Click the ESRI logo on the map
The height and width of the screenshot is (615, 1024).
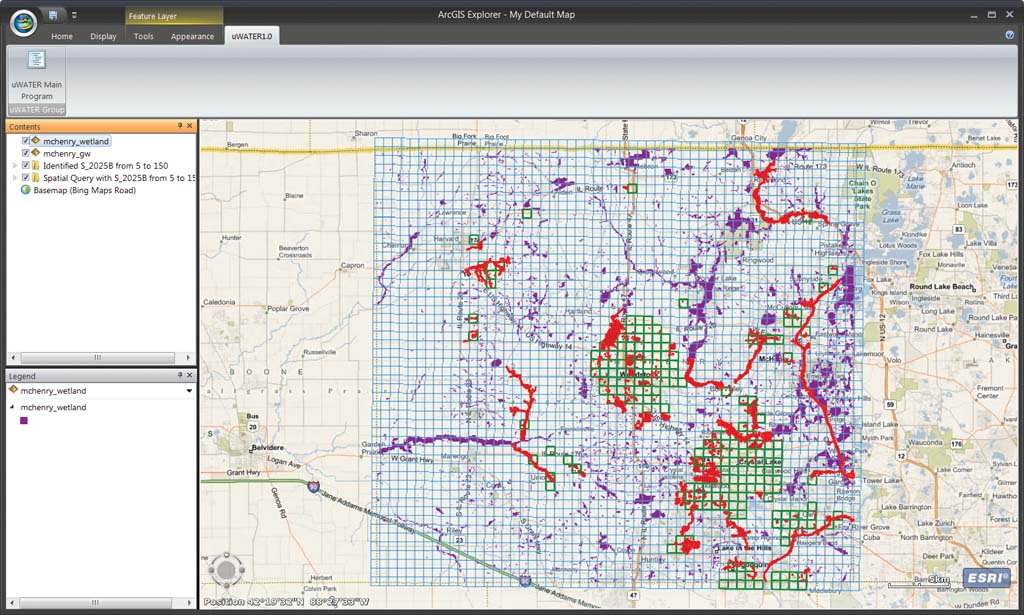(x=986, y=578)
